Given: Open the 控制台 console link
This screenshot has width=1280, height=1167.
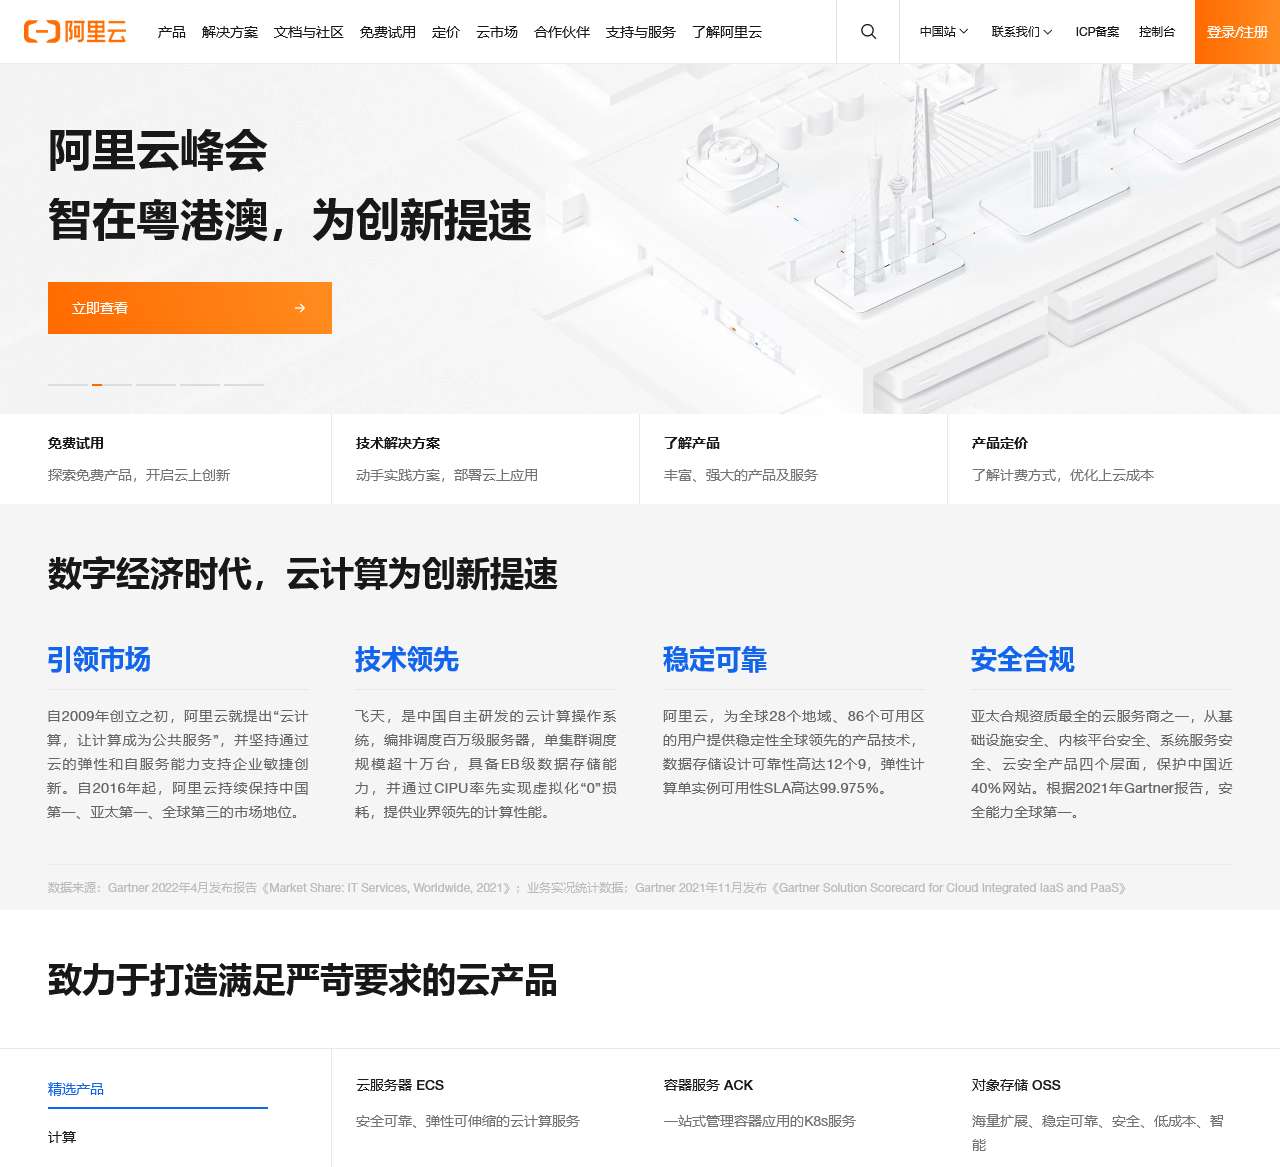Looking at the screenshot, I should tap(1156, 32).
